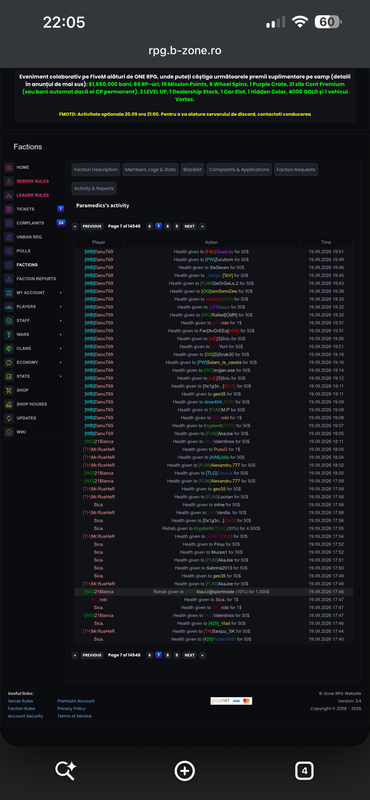Open the Shop Houses icon

click(9, 404)
